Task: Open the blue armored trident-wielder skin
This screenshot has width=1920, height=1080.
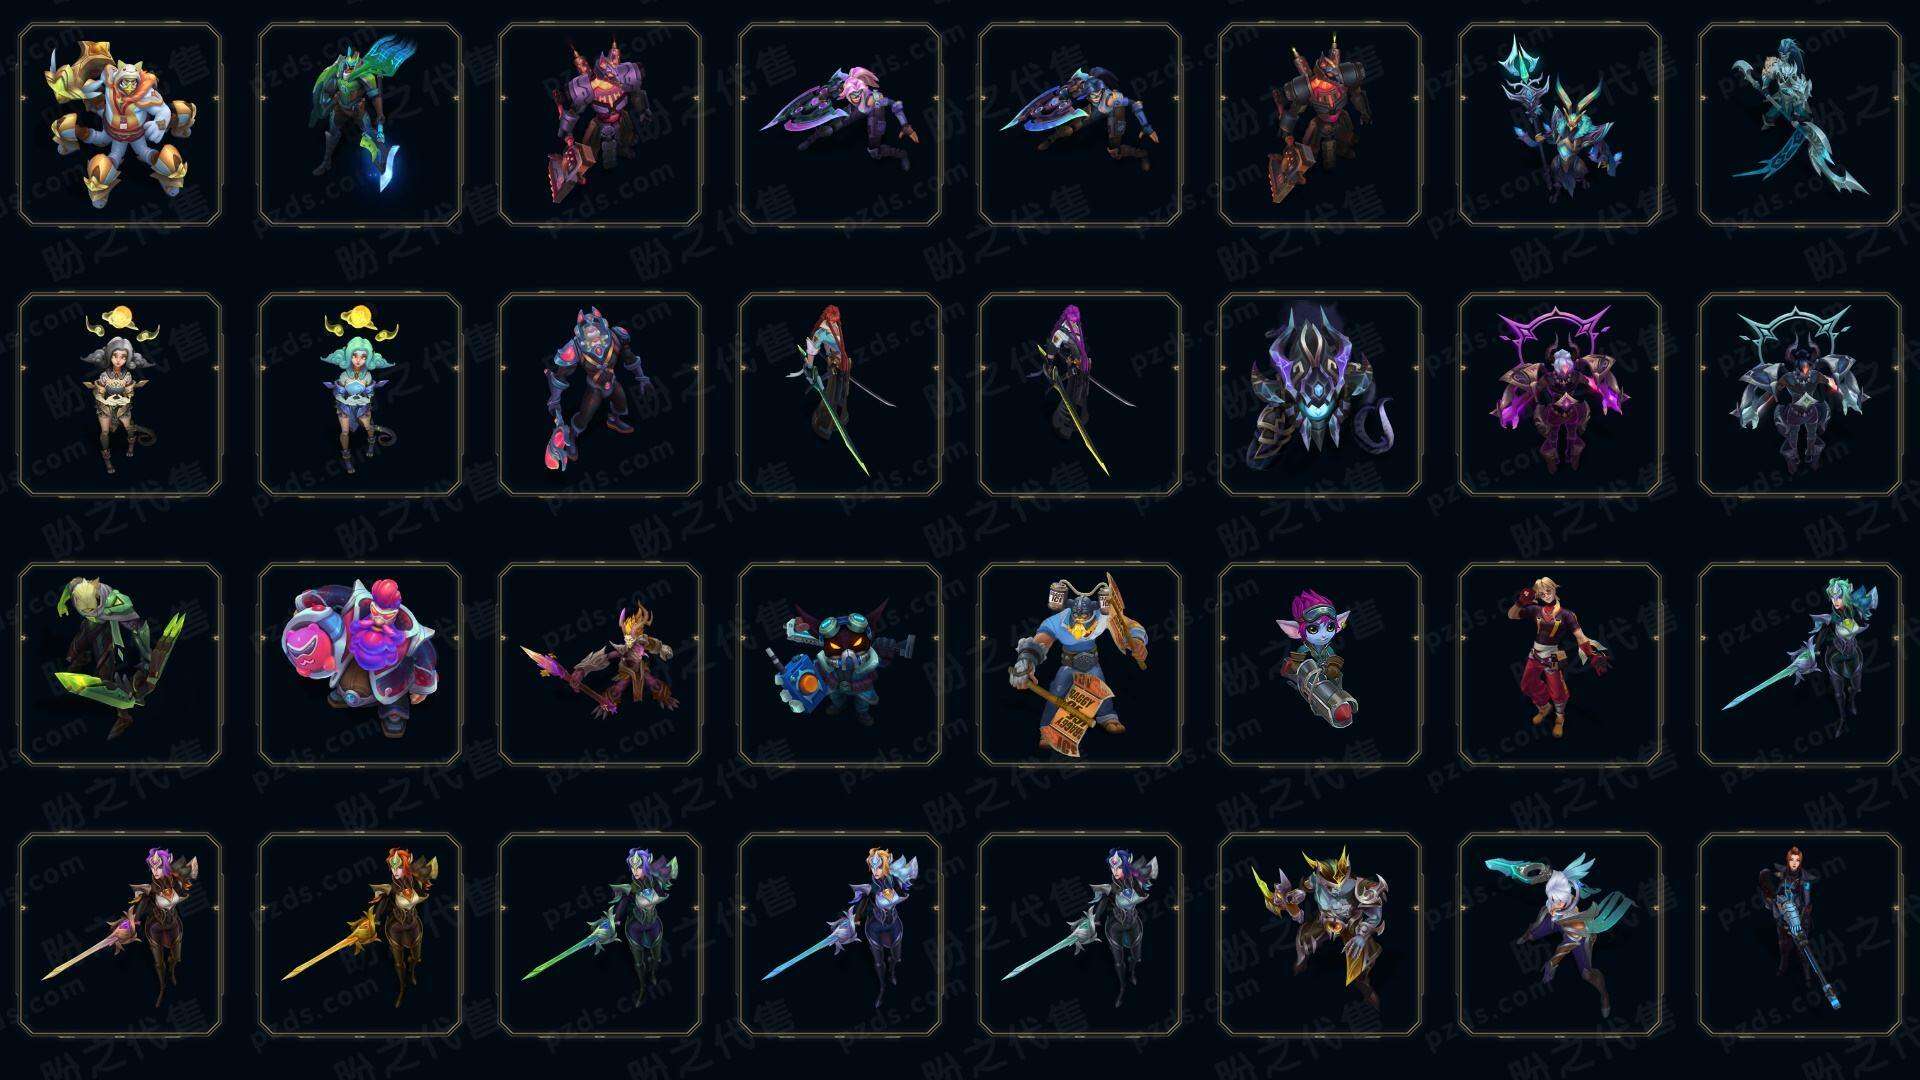Action: point(1560,125)
